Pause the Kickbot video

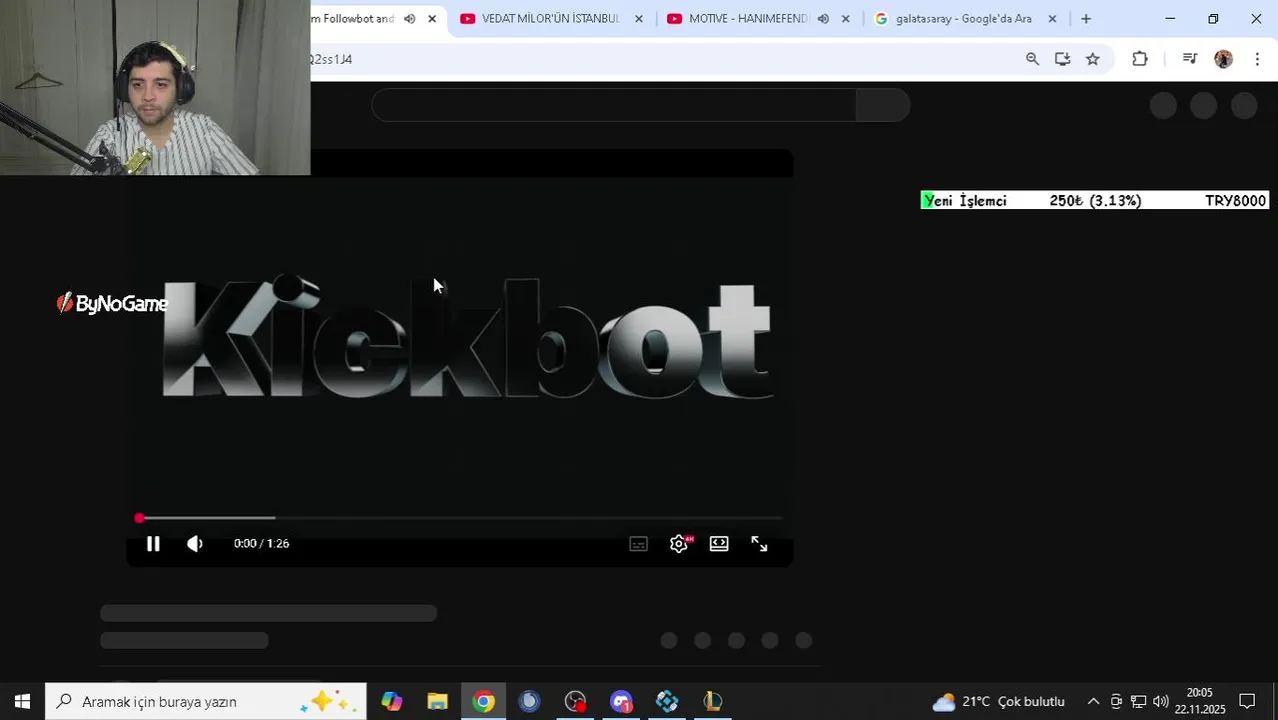click(x=153, y=544)
